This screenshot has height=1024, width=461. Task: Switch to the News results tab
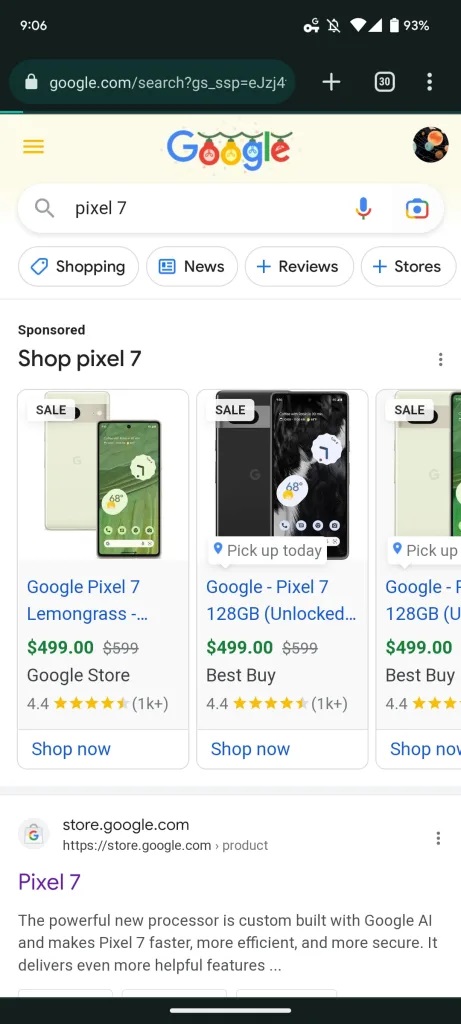192,266
